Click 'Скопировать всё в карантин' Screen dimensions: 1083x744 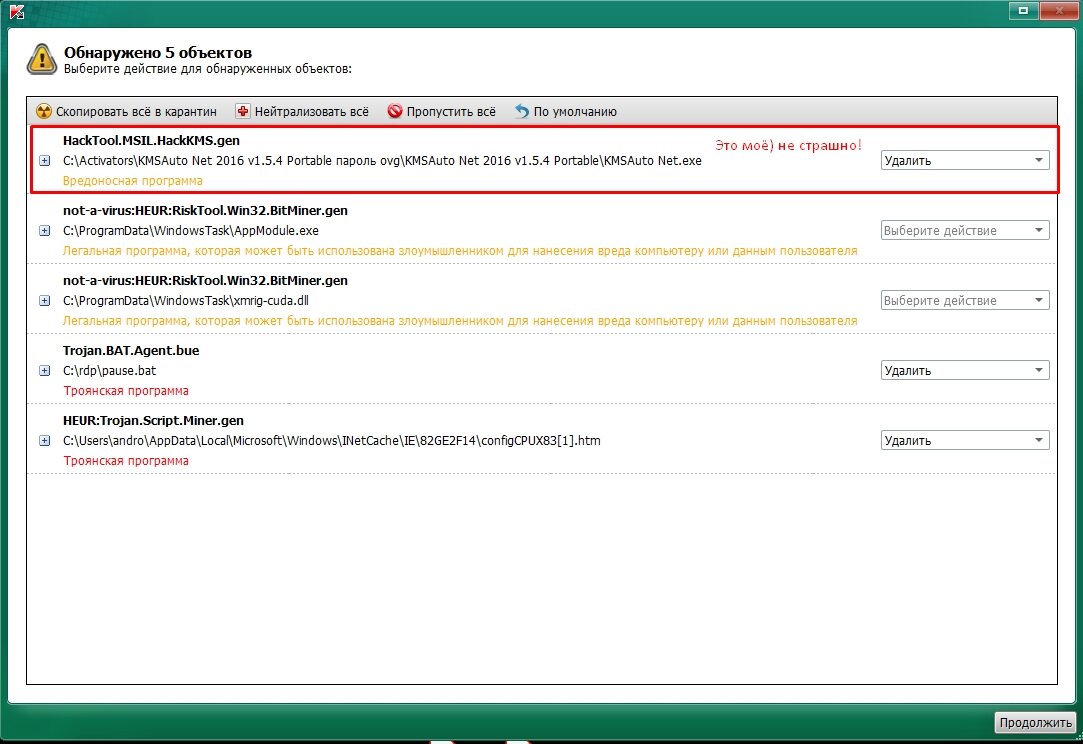136,112
